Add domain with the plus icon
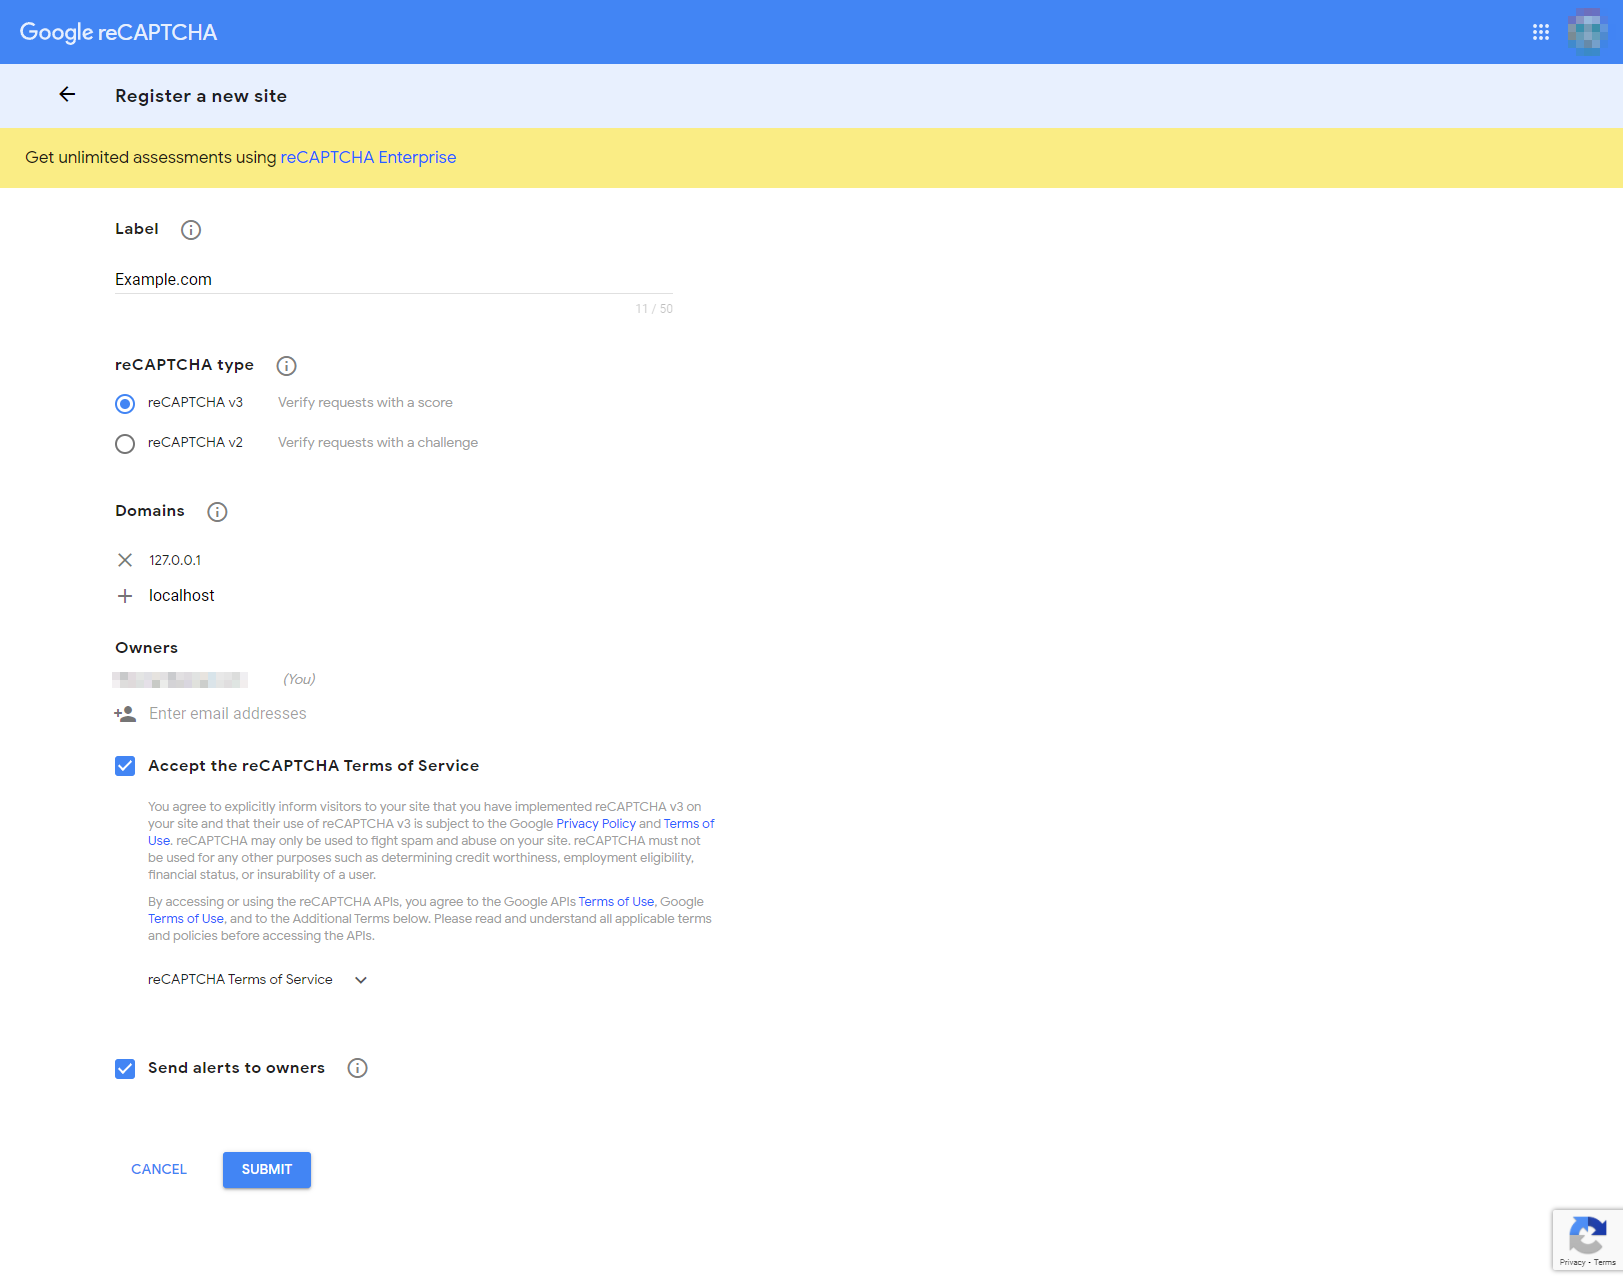 [125, 596]
